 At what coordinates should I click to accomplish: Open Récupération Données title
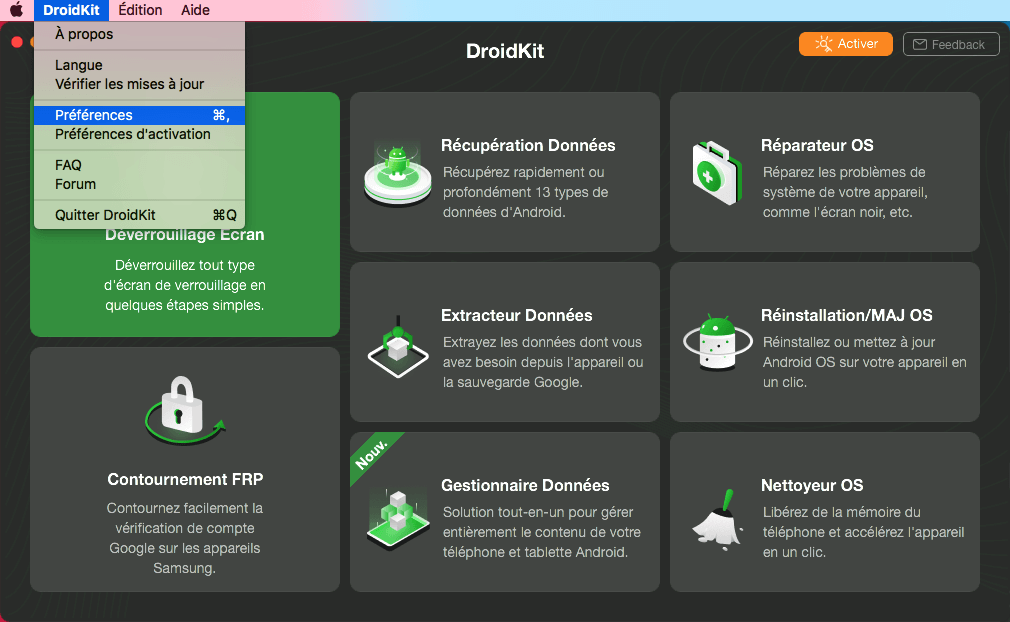coord(528,146)
